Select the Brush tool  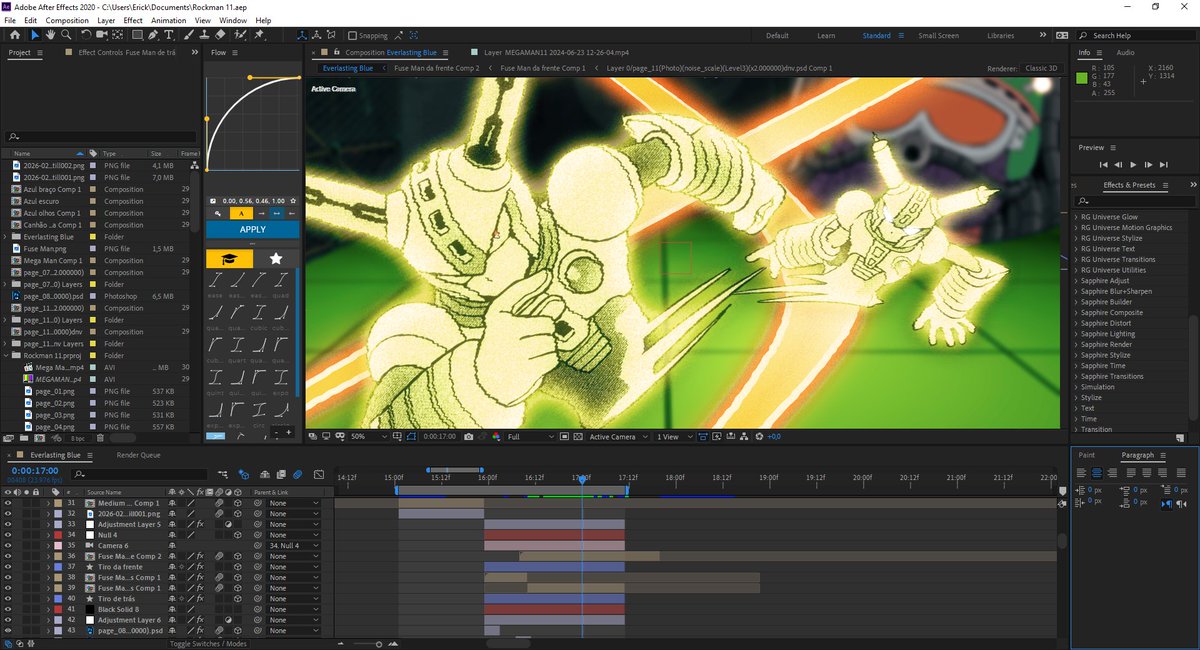tap(189, 35)
